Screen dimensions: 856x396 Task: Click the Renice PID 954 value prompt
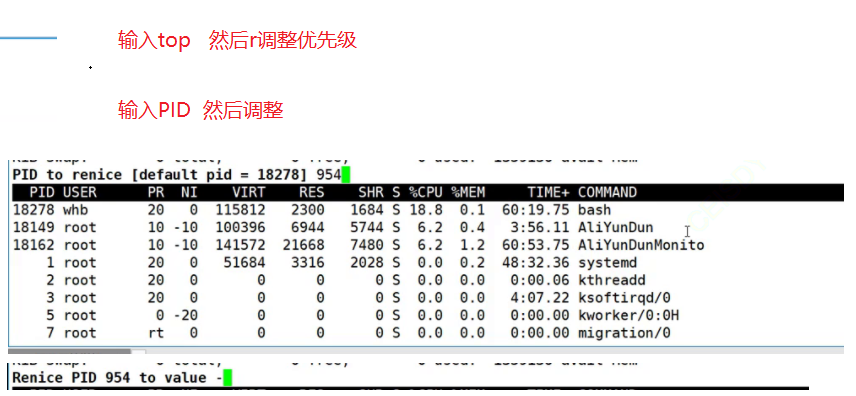click(x=122, y=378)
